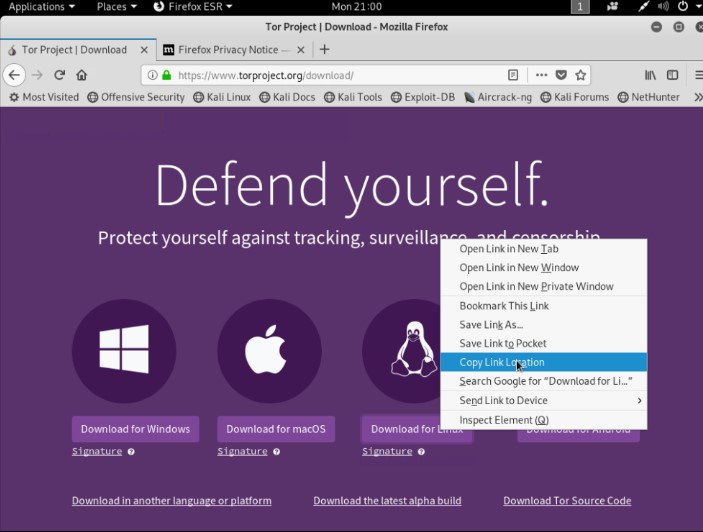Expand the Places menu
The height and width of the screenshot is (532, 703).
coord(117,7)
